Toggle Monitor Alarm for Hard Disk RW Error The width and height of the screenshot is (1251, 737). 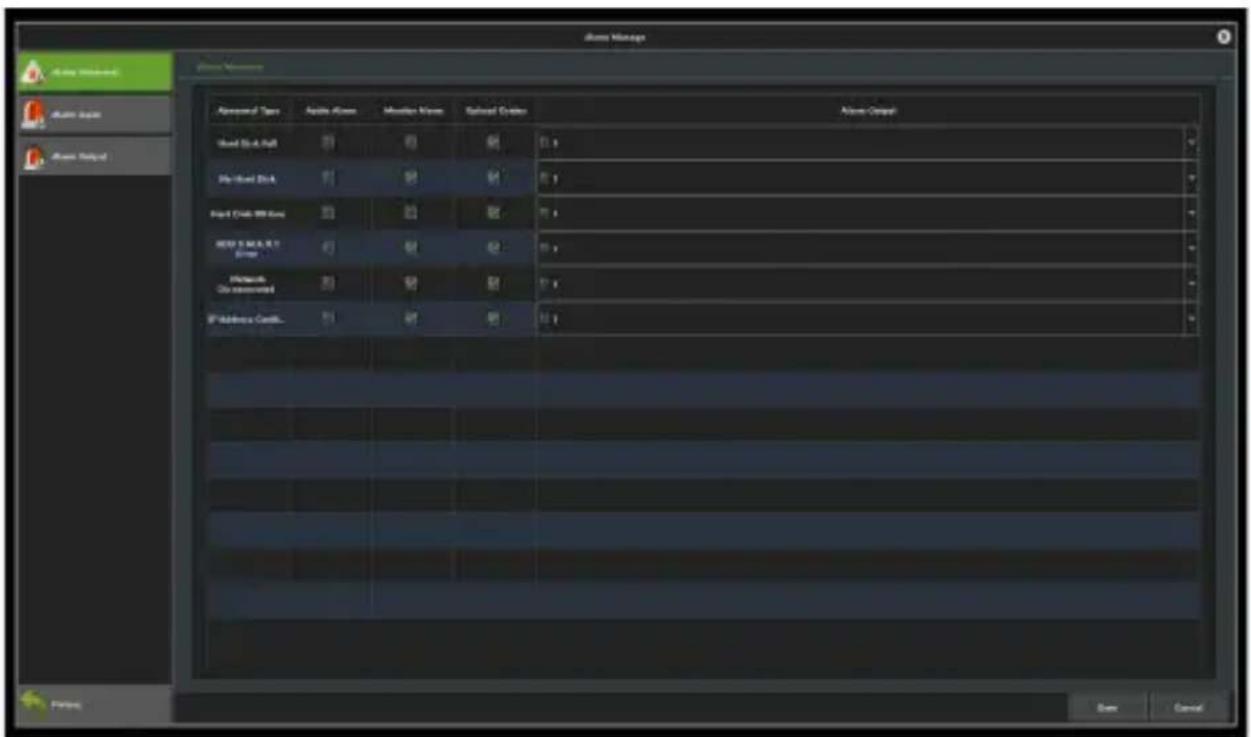(410, 213)
